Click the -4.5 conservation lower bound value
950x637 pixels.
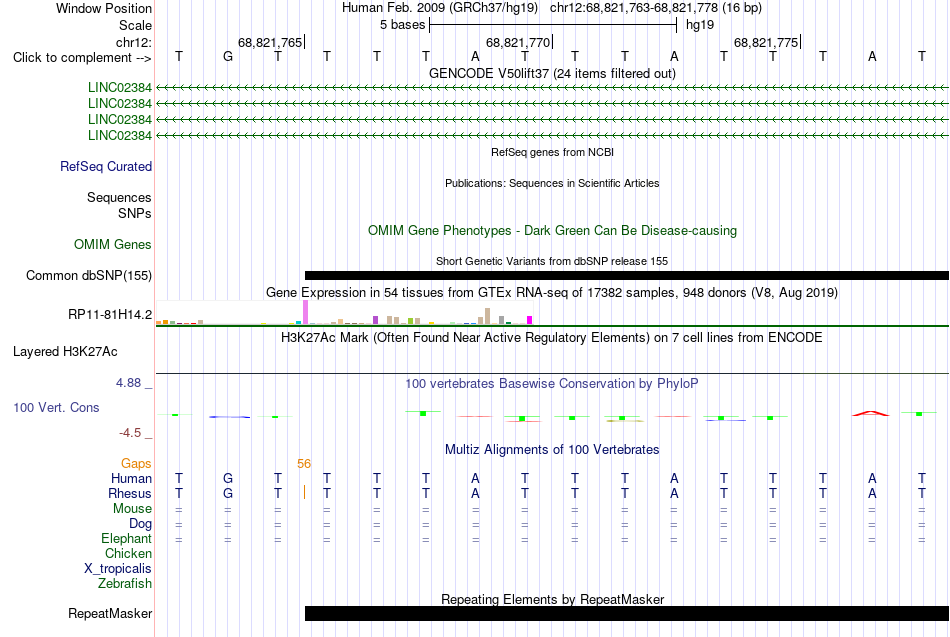coord(130,433)
